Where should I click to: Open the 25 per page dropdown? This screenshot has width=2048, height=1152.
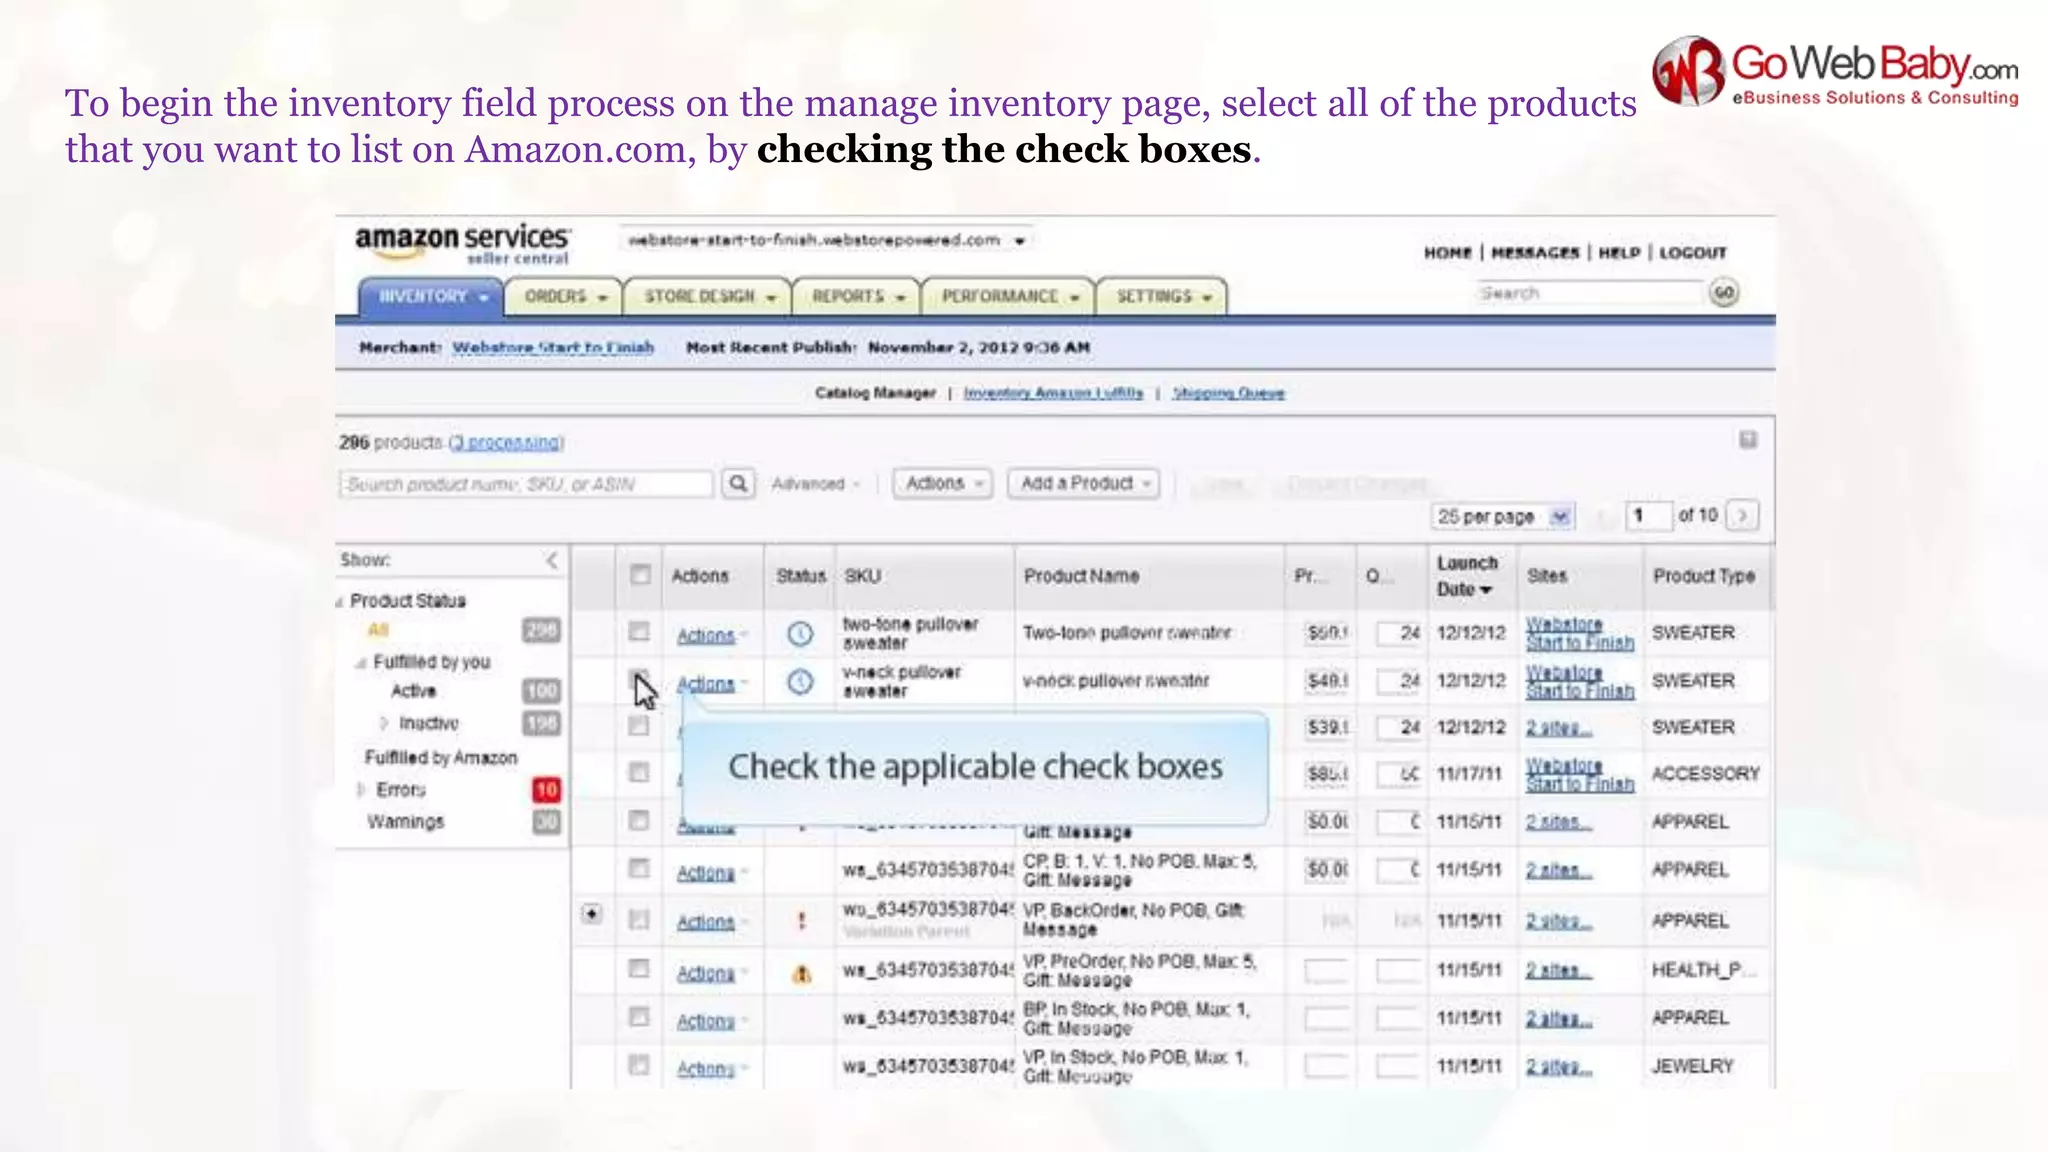coord(1504,516)
